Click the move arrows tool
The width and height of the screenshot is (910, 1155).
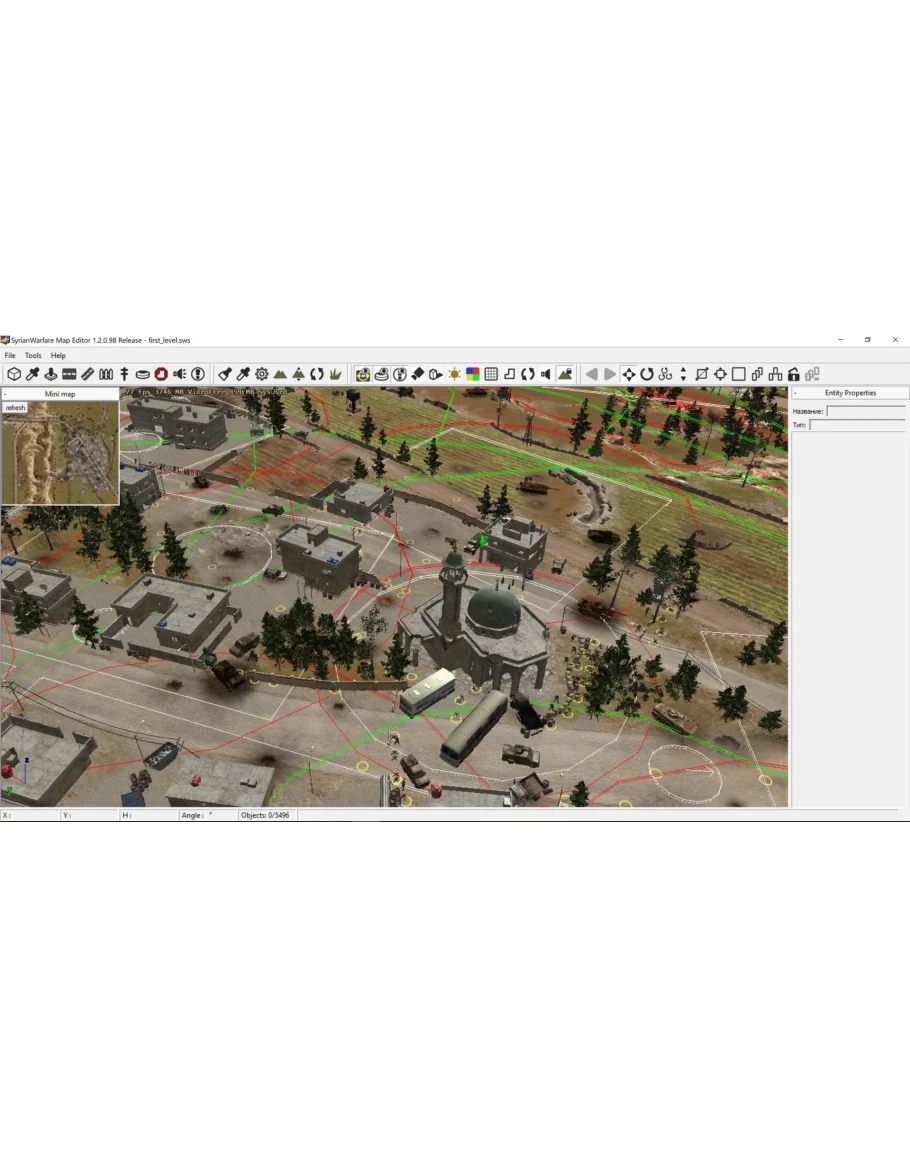629,374
